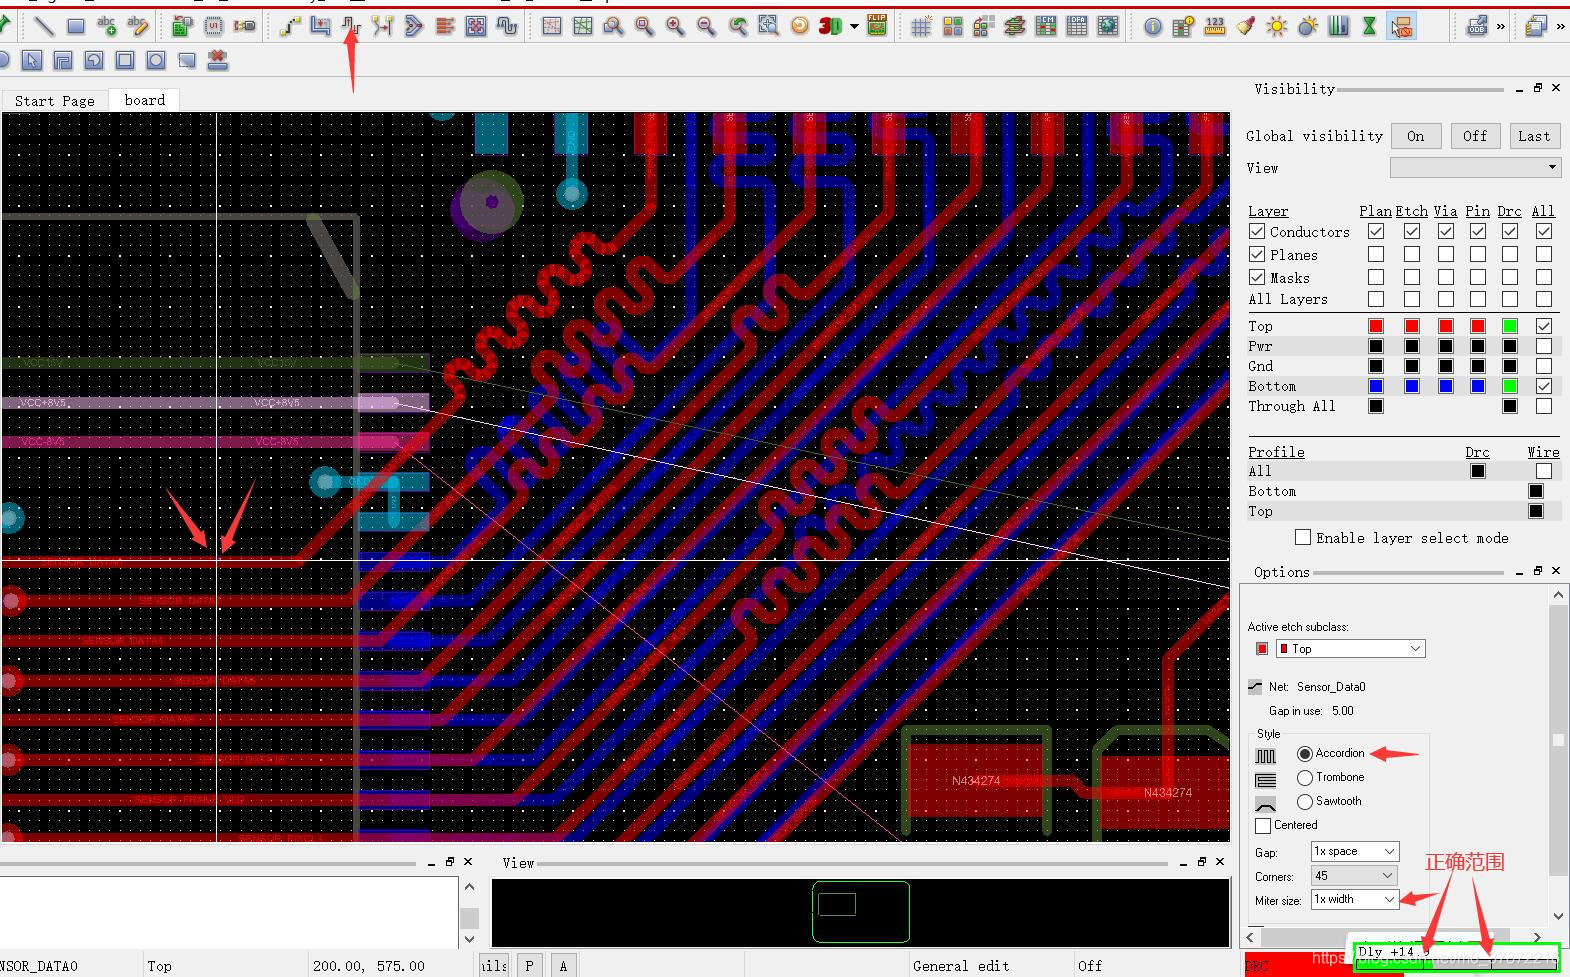
Task: Click the ODB export icon
Action: (x=1477, y=27)
